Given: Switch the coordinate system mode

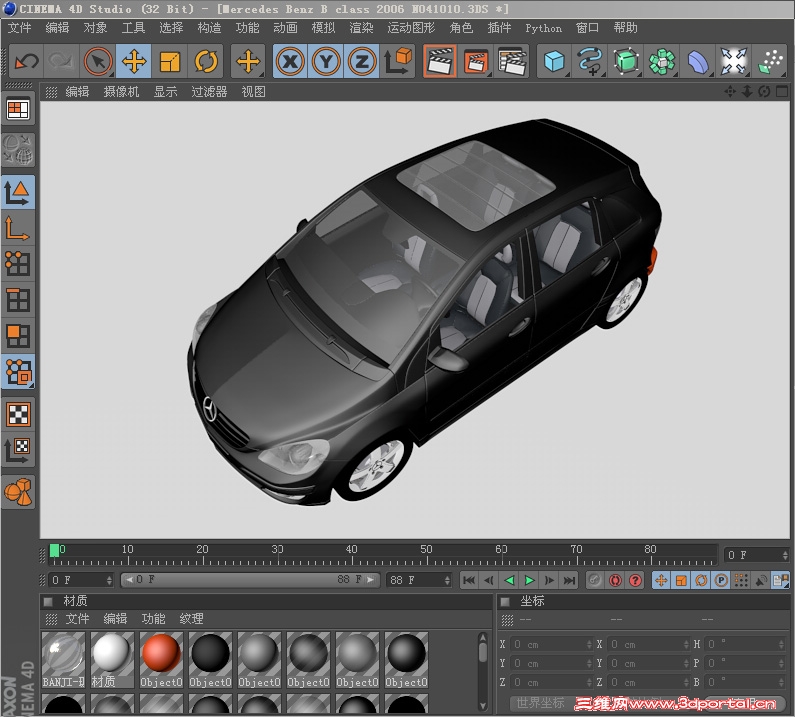Looking at the screenshot, I should 398,61.
